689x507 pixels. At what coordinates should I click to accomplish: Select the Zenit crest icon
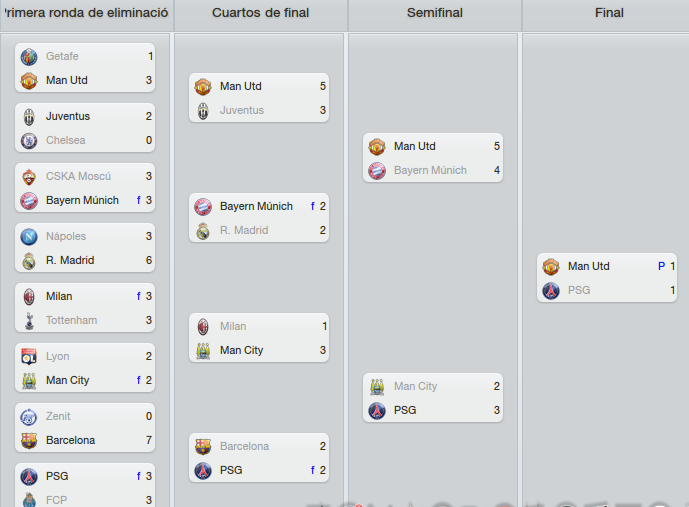[x=29, y=416]
